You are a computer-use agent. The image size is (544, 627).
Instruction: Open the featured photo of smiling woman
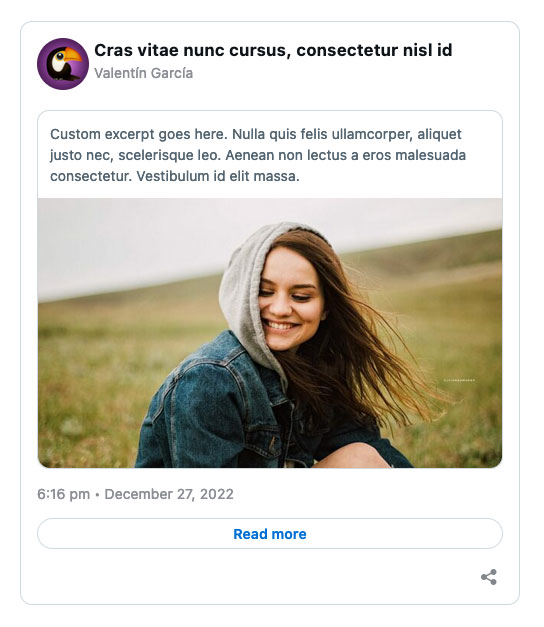click(270, 333)
